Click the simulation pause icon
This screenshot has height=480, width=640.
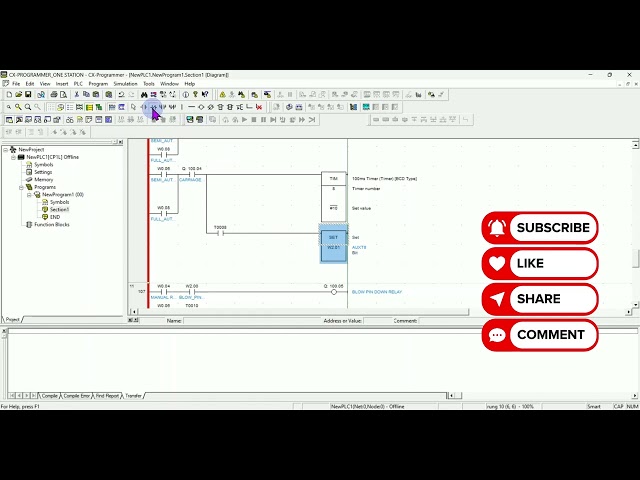coord(263,120)
